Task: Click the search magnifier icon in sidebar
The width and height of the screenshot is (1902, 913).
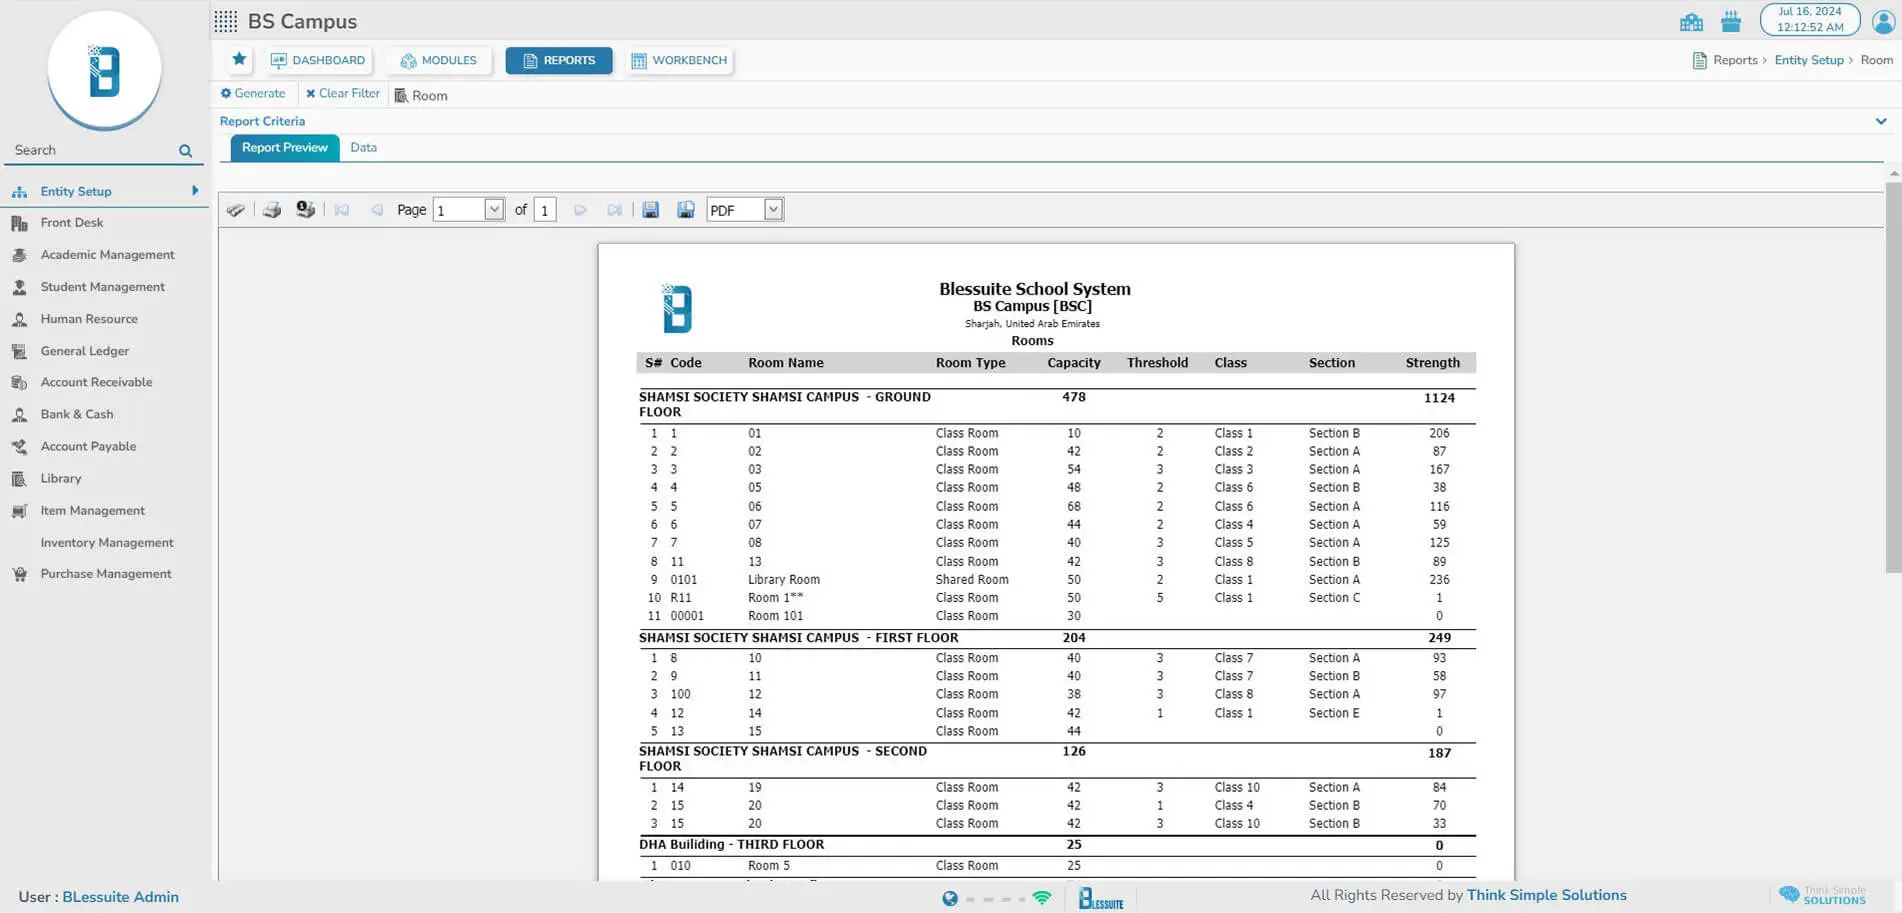Action: coord(185,151)
